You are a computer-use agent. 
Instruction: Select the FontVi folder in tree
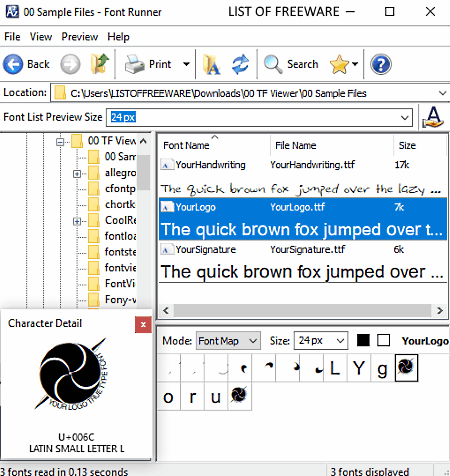click(x=113, y=284)
